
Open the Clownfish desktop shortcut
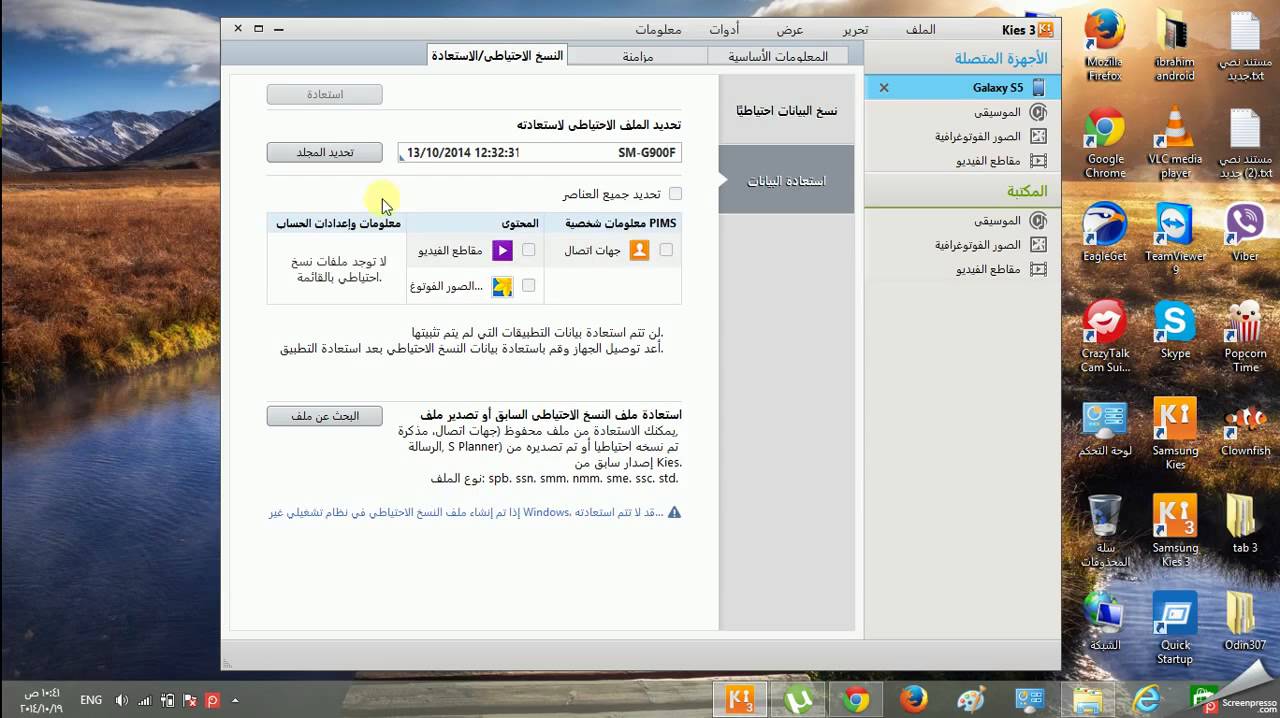pyautogui.click(x=1245, y=428)
